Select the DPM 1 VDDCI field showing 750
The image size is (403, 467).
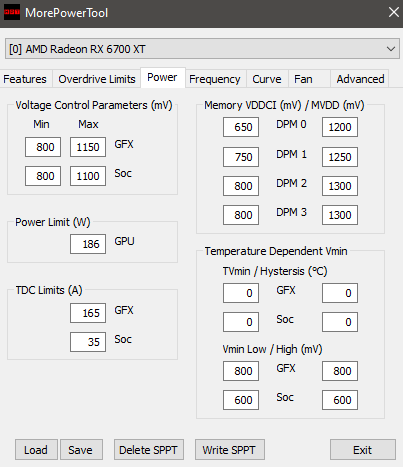pos(241,157)
